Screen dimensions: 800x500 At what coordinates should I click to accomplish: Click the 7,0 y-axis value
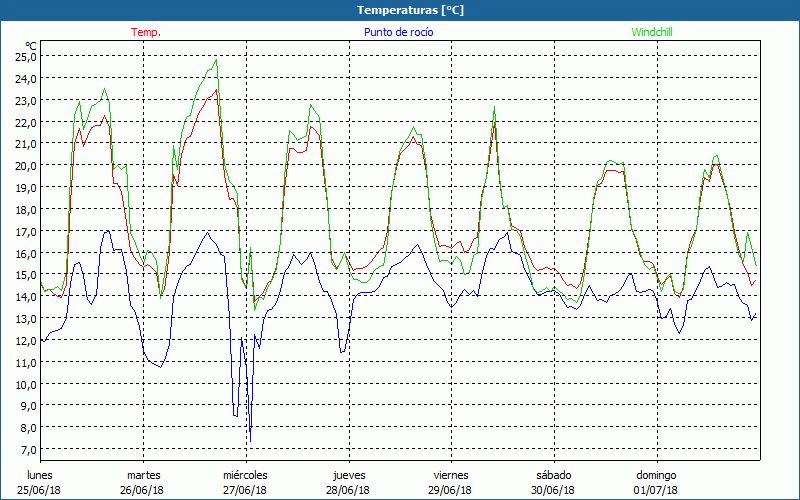point(29,450)
